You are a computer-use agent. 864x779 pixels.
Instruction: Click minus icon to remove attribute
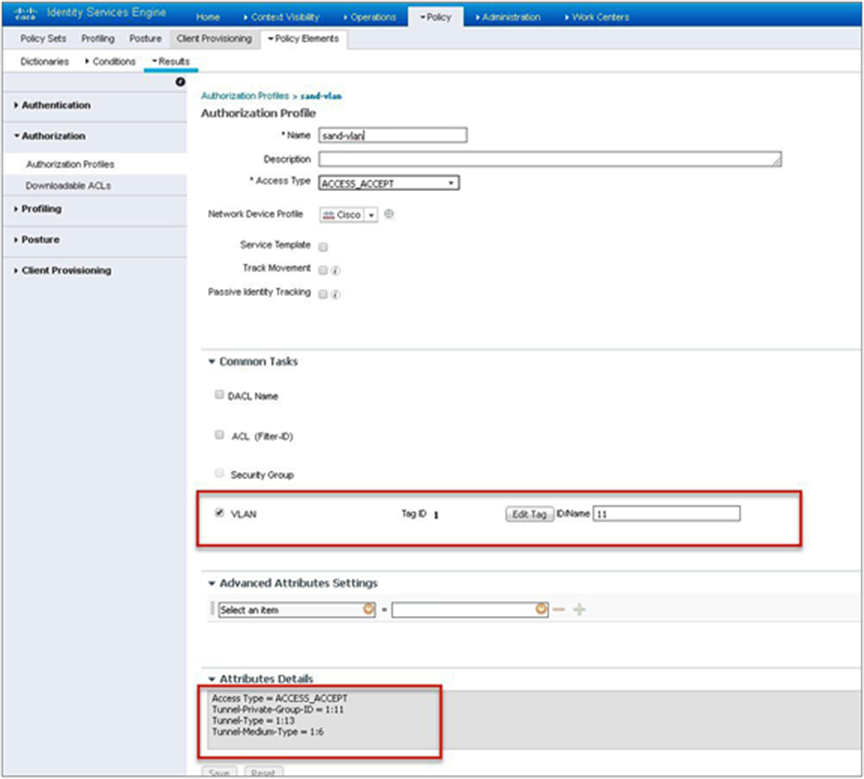pos(559,609)
